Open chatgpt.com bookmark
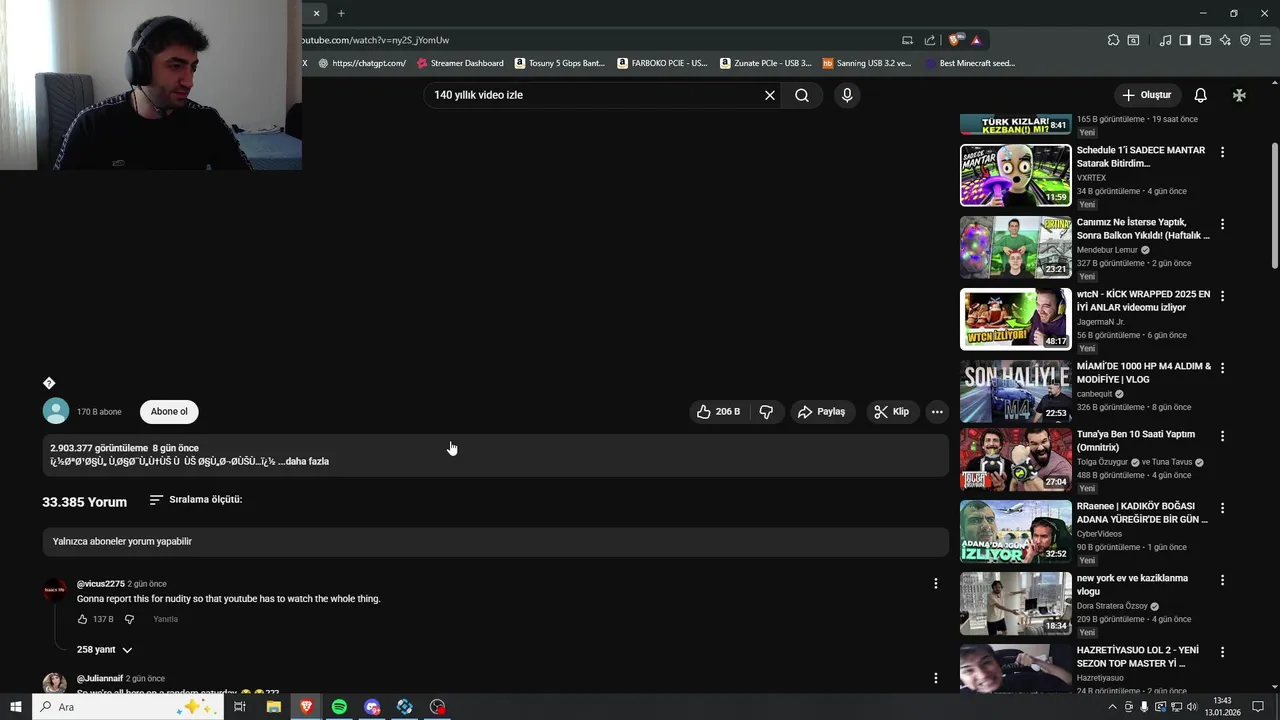The width and height of the screenshot is (1280, 720). [x=362, y=63]
